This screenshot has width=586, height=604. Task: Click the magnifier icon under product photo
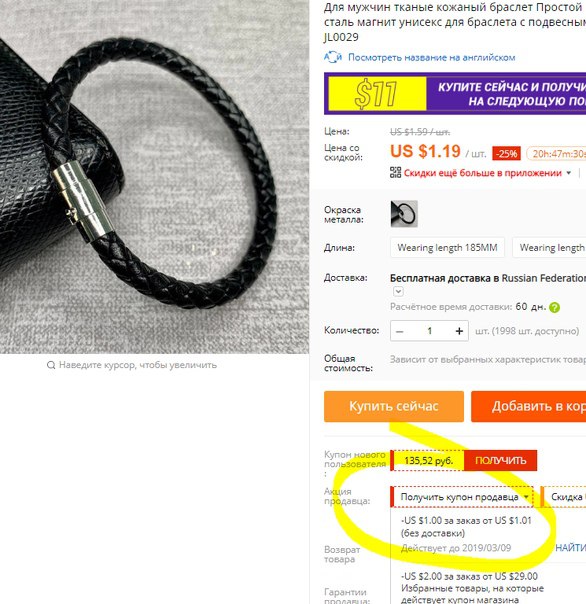pos(51,365)
